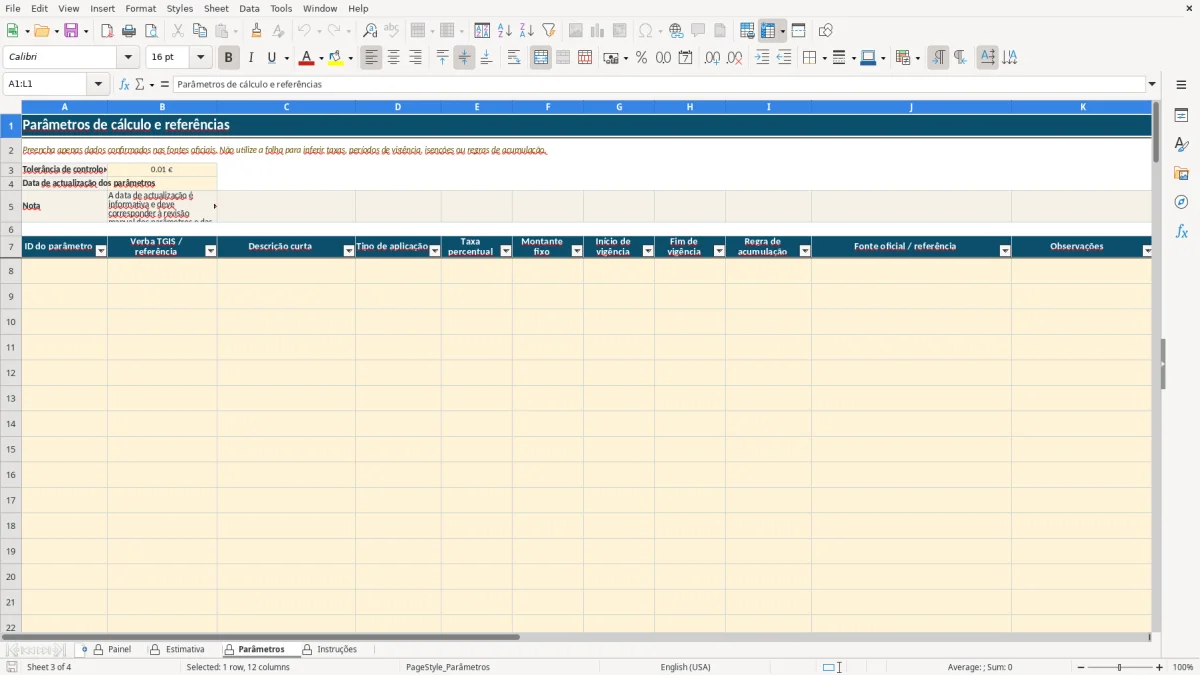Click the Format as Percent icon
The height and width of the screenshot is (675, 1200).
tap(641, 58)
